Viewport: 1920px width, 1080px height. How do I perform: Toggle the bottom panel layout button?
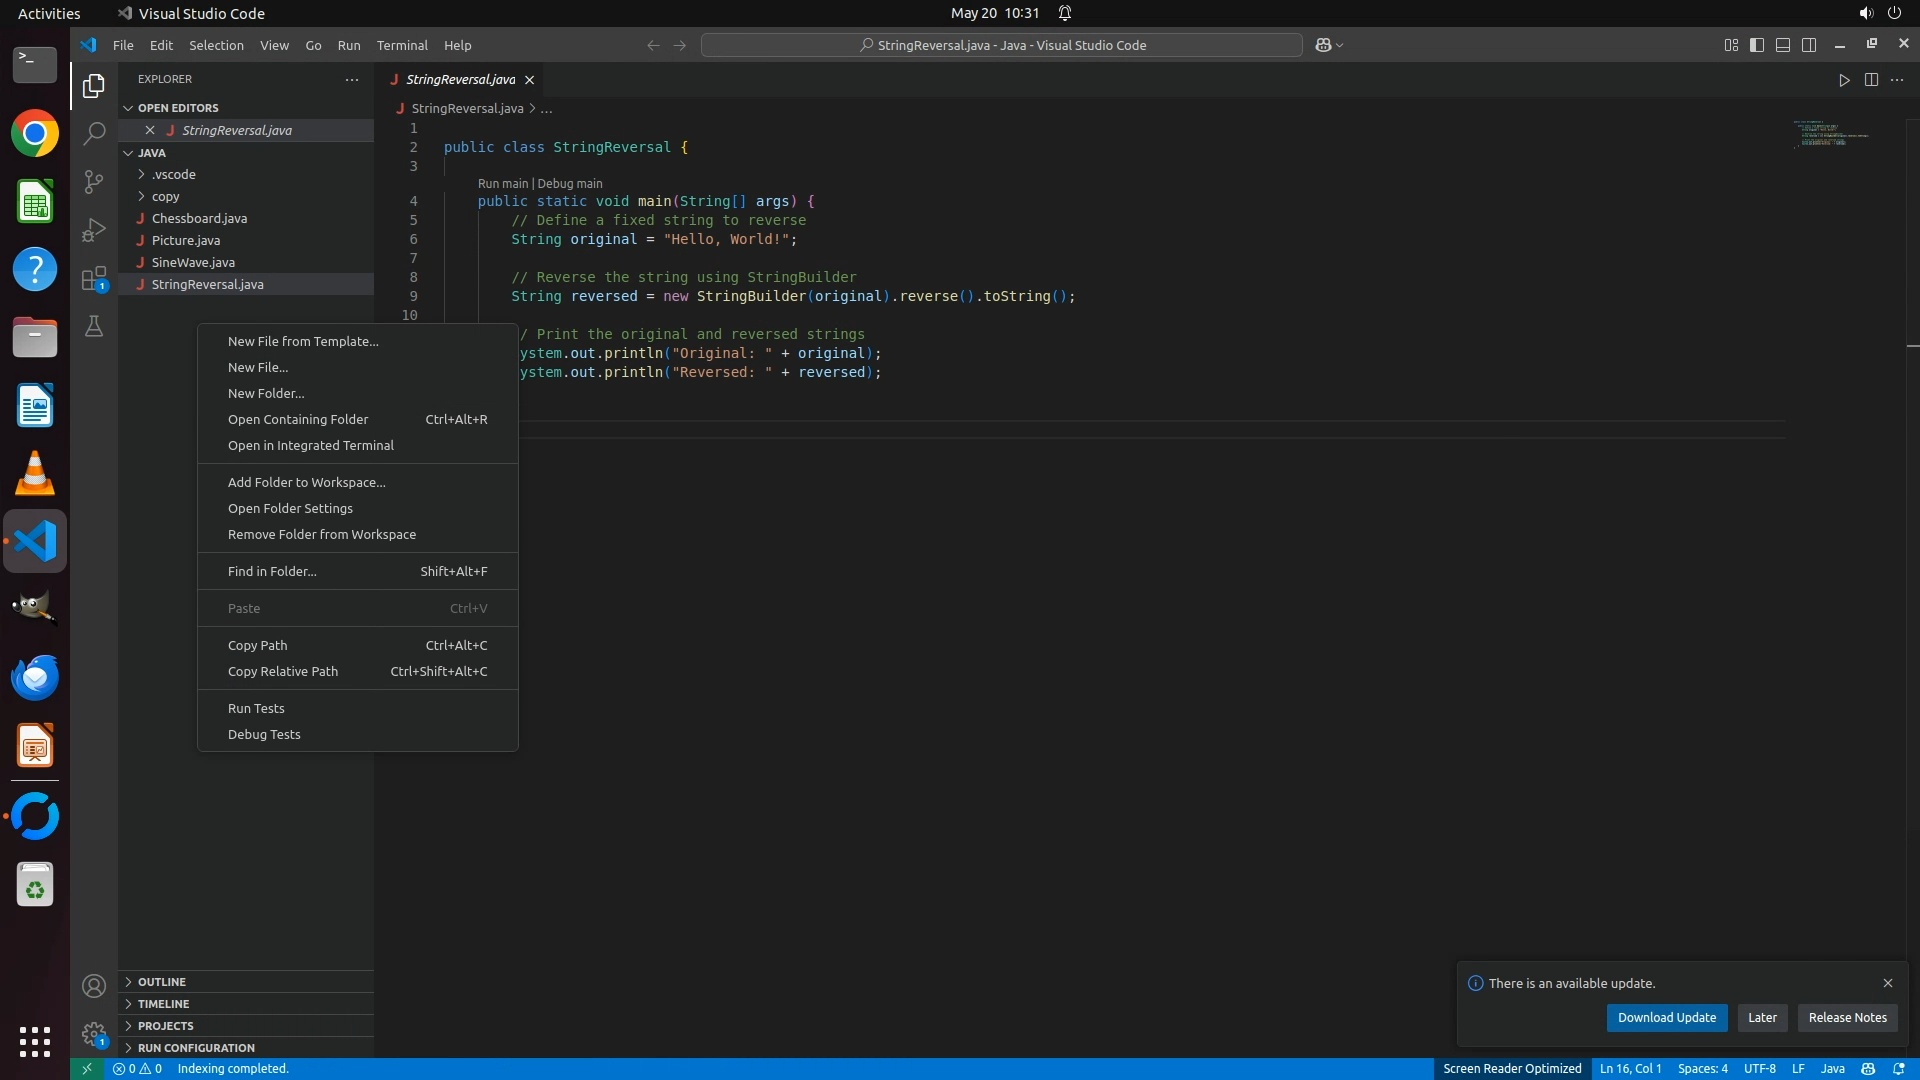point(1783,45)
